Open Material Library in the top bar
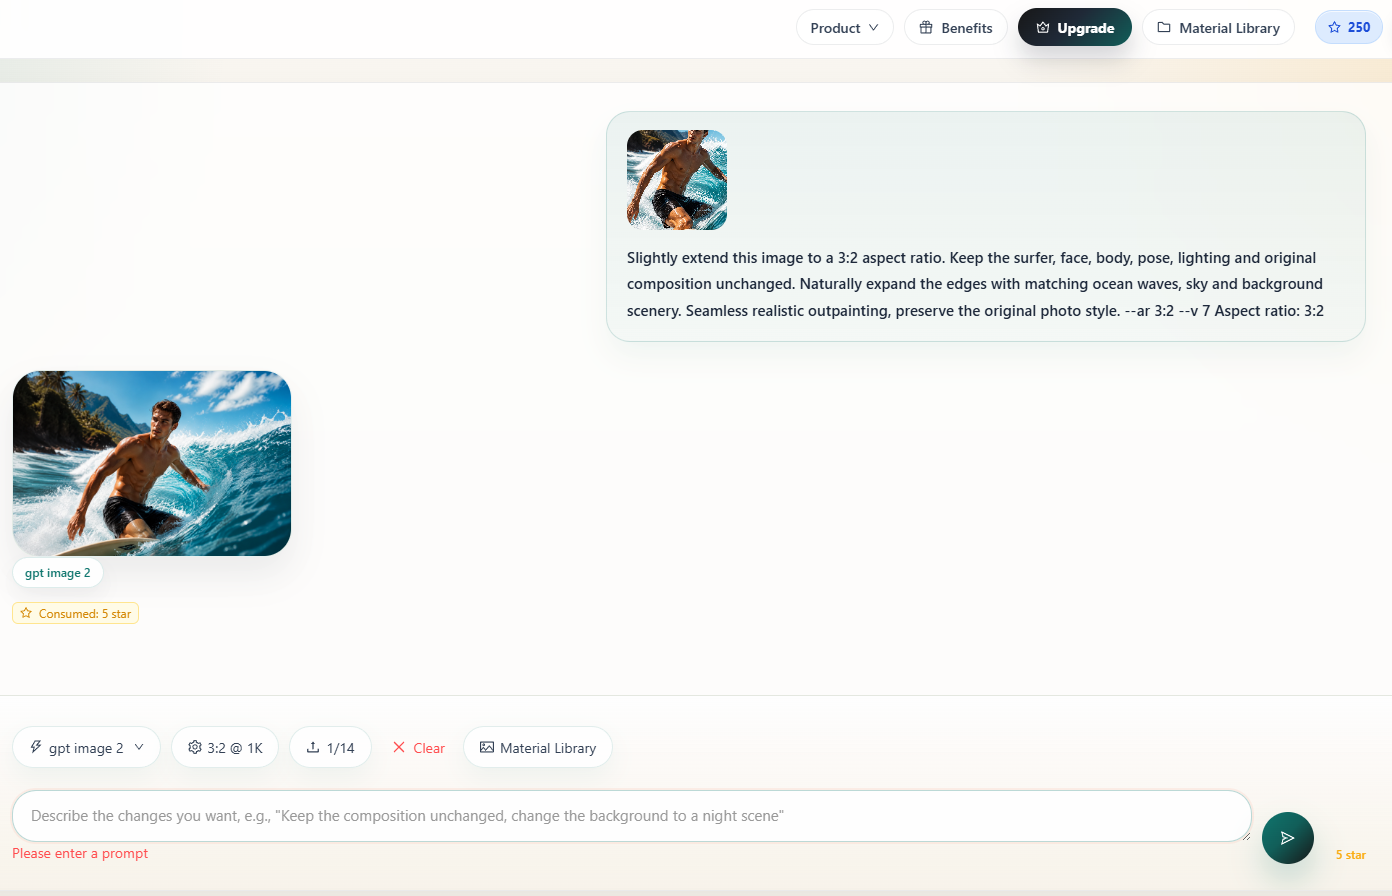This screenshot has width=1392, height=896. (x=1218, y=28)
